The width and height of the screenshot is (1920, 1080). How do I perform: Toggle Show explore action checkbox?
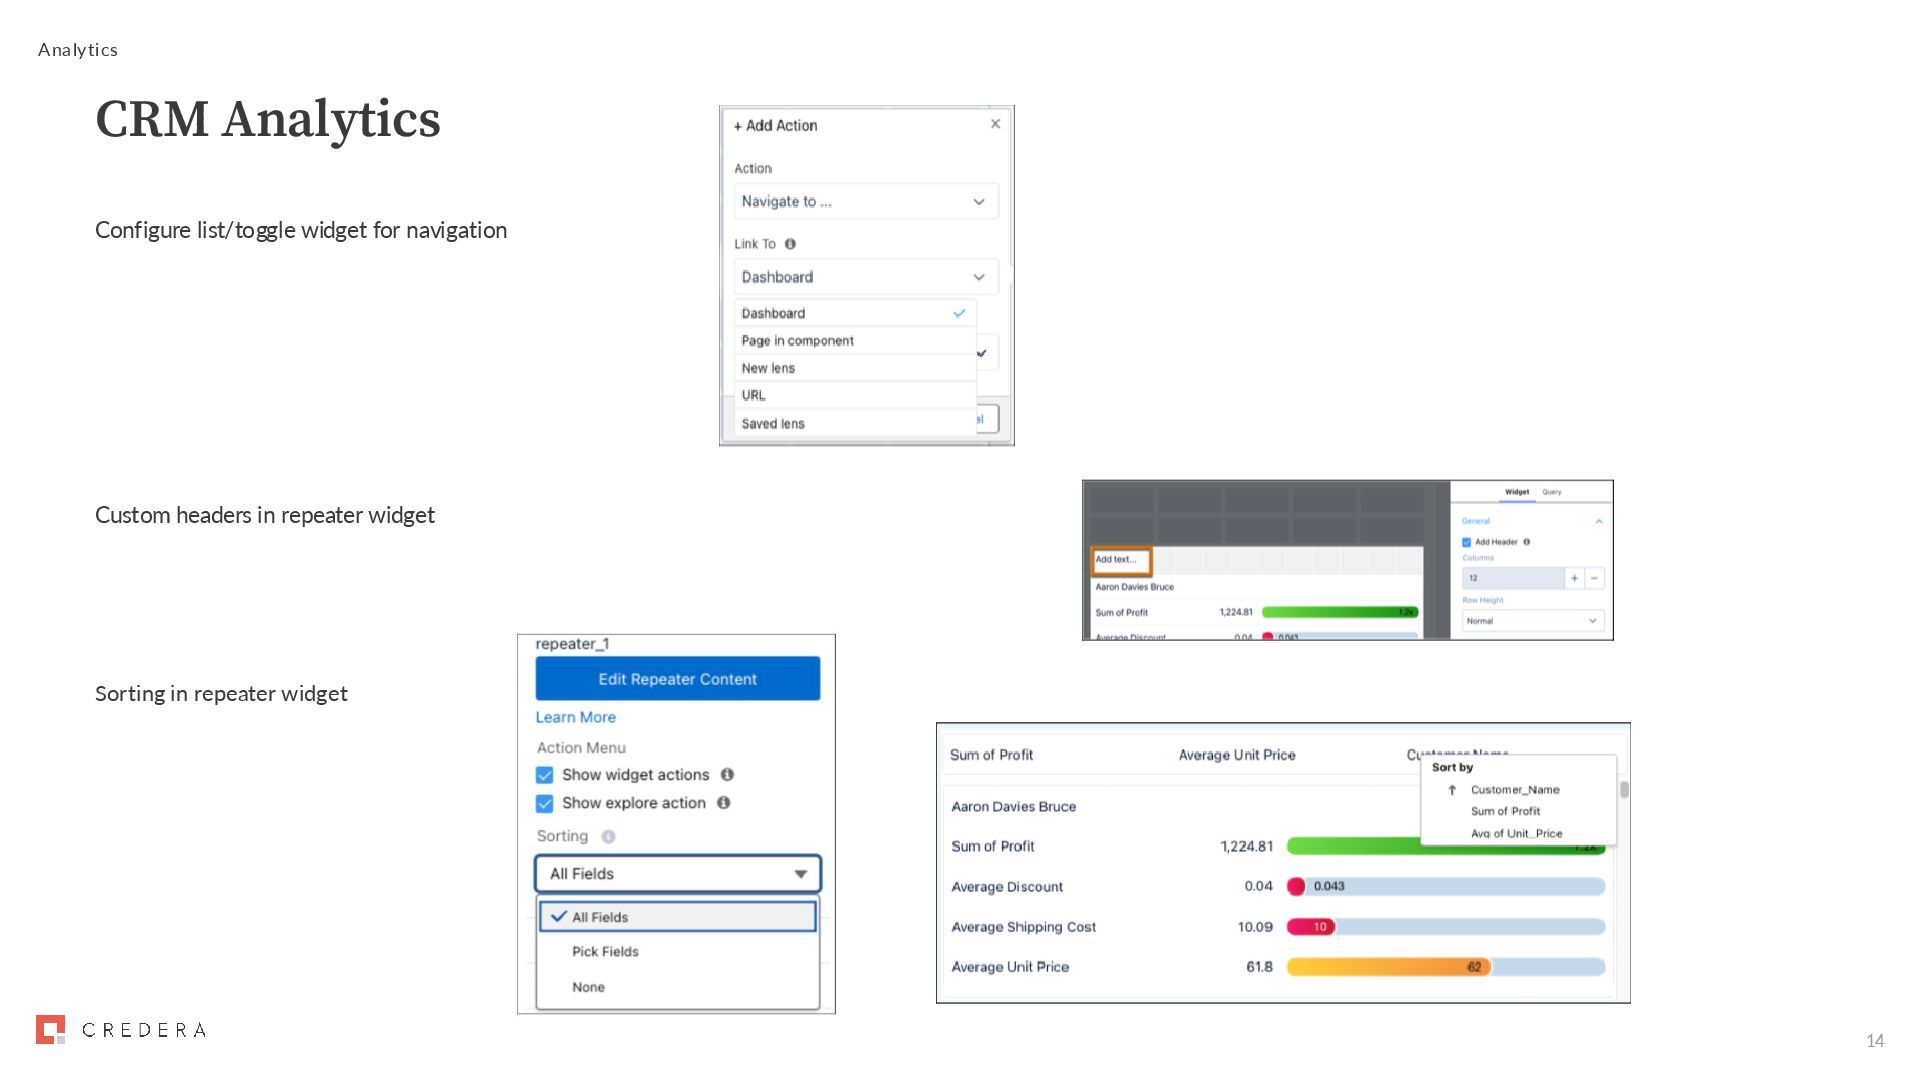point(545,803)
